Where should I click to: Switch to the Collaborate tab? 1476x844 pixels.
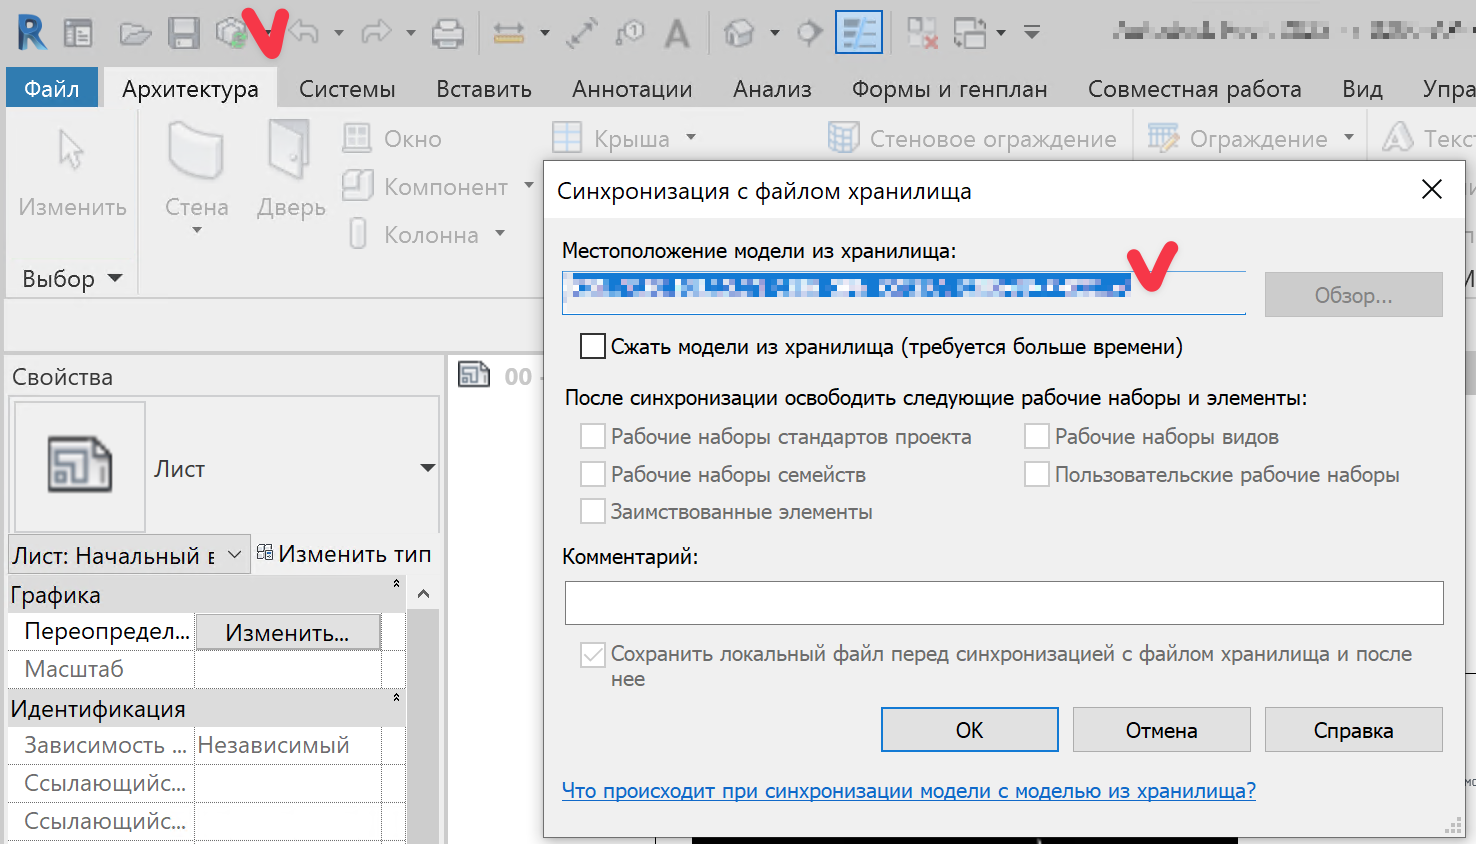[1195, 89]
